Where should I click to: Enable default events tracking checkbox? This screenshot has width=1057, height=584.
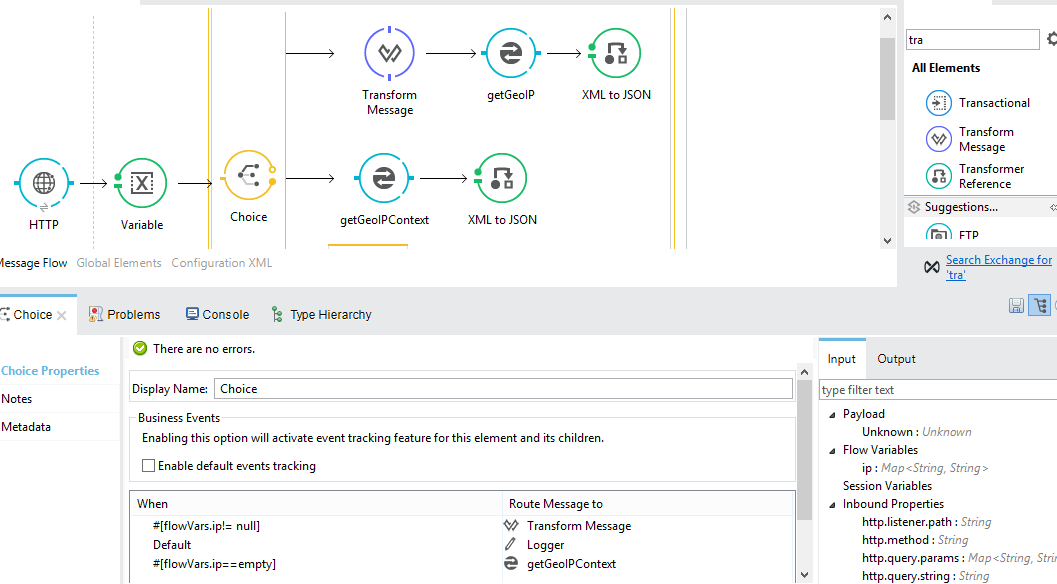tap(148, 465)
